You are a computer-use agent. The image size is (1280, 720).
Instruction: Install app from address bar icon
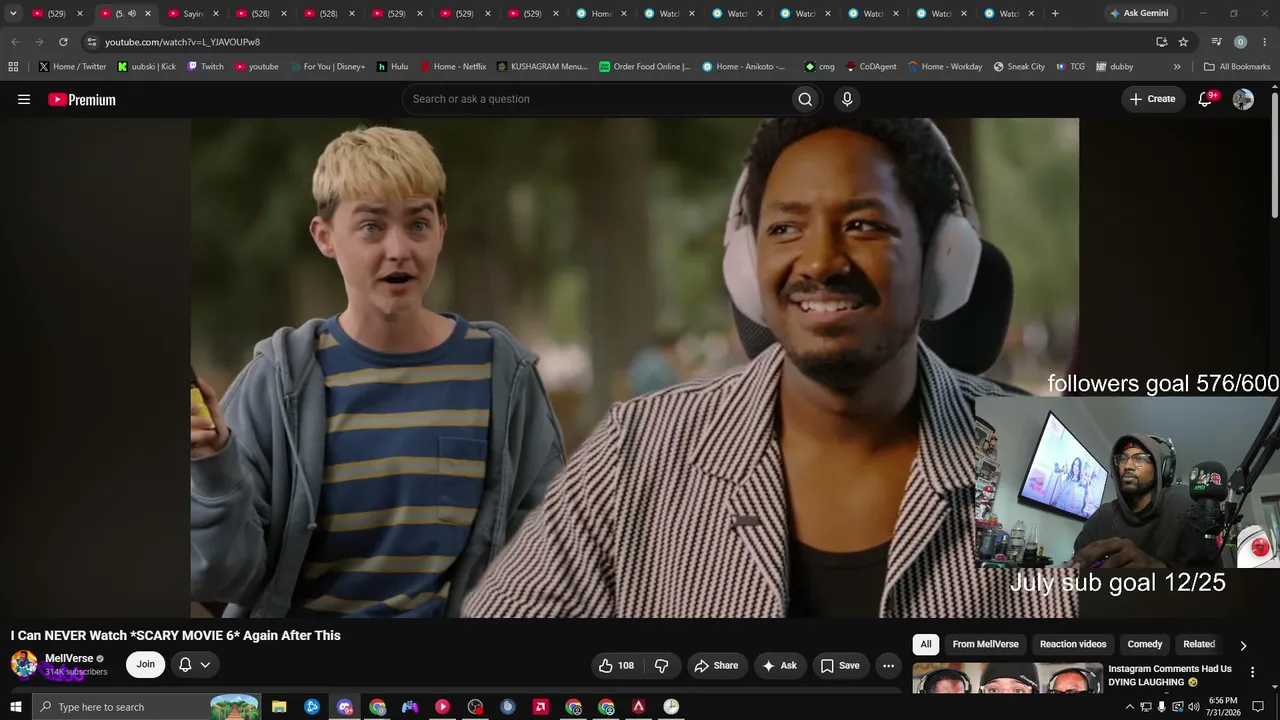point(1161,42)
